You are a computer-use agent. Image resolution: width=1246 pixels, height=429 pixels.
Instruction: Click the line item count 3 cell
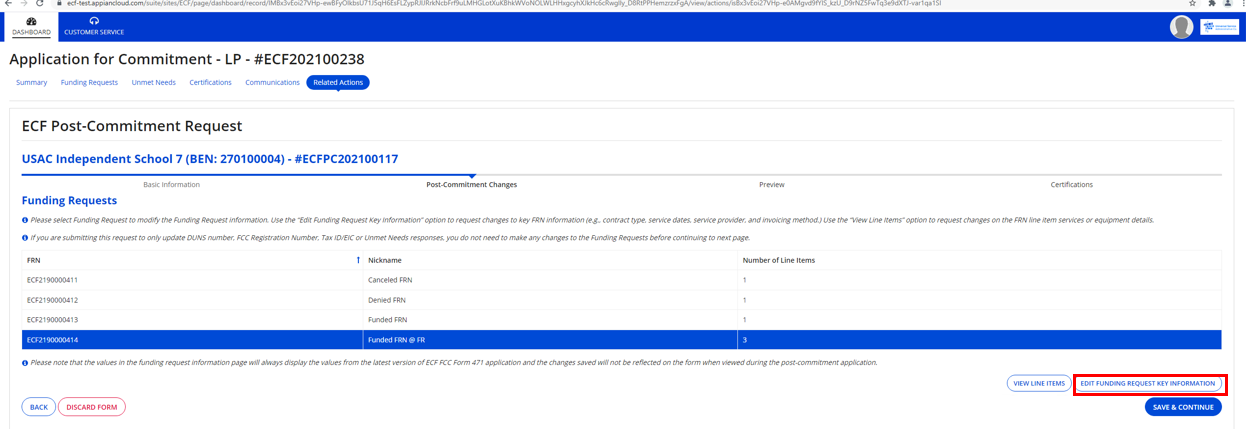[x=980, y=340]
